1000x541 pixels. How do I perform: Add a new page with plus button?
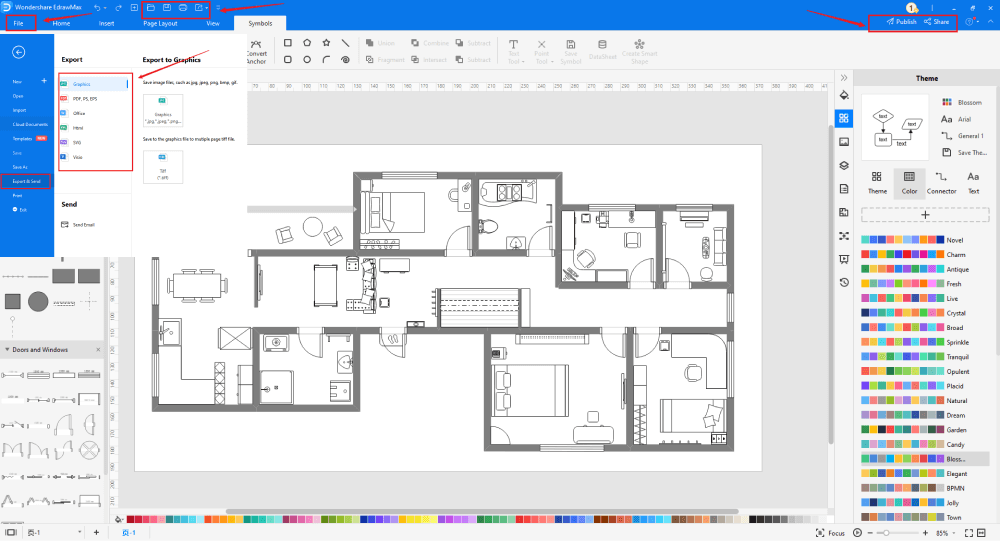click(96, 532)
